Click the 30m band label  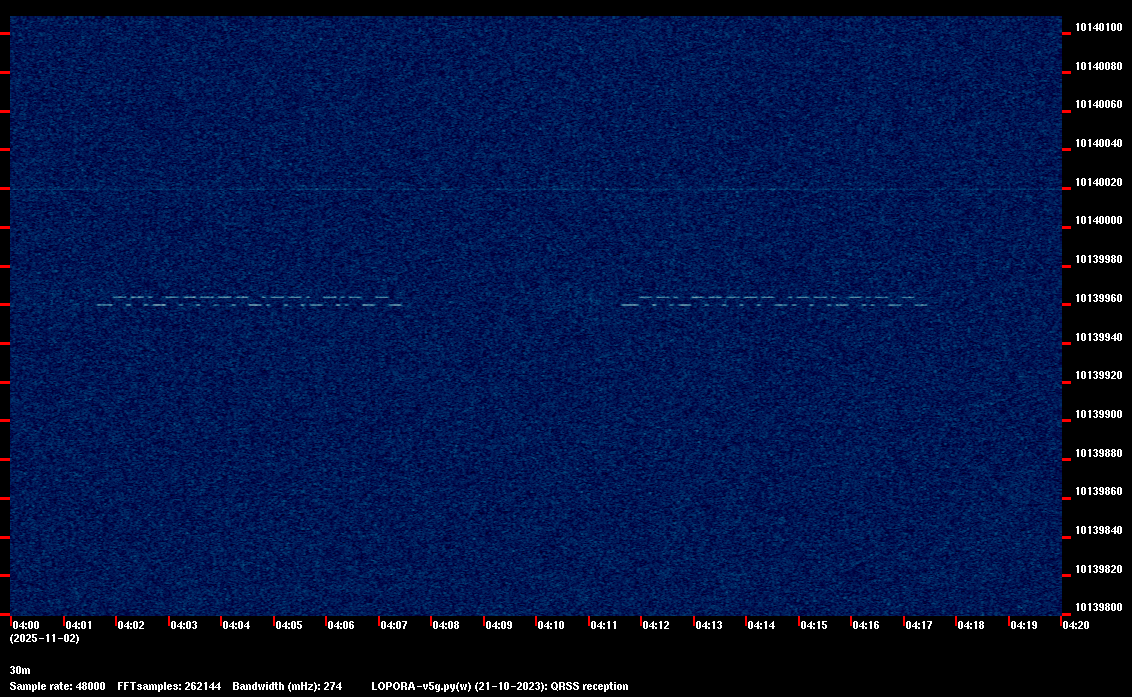pos(19,670)
